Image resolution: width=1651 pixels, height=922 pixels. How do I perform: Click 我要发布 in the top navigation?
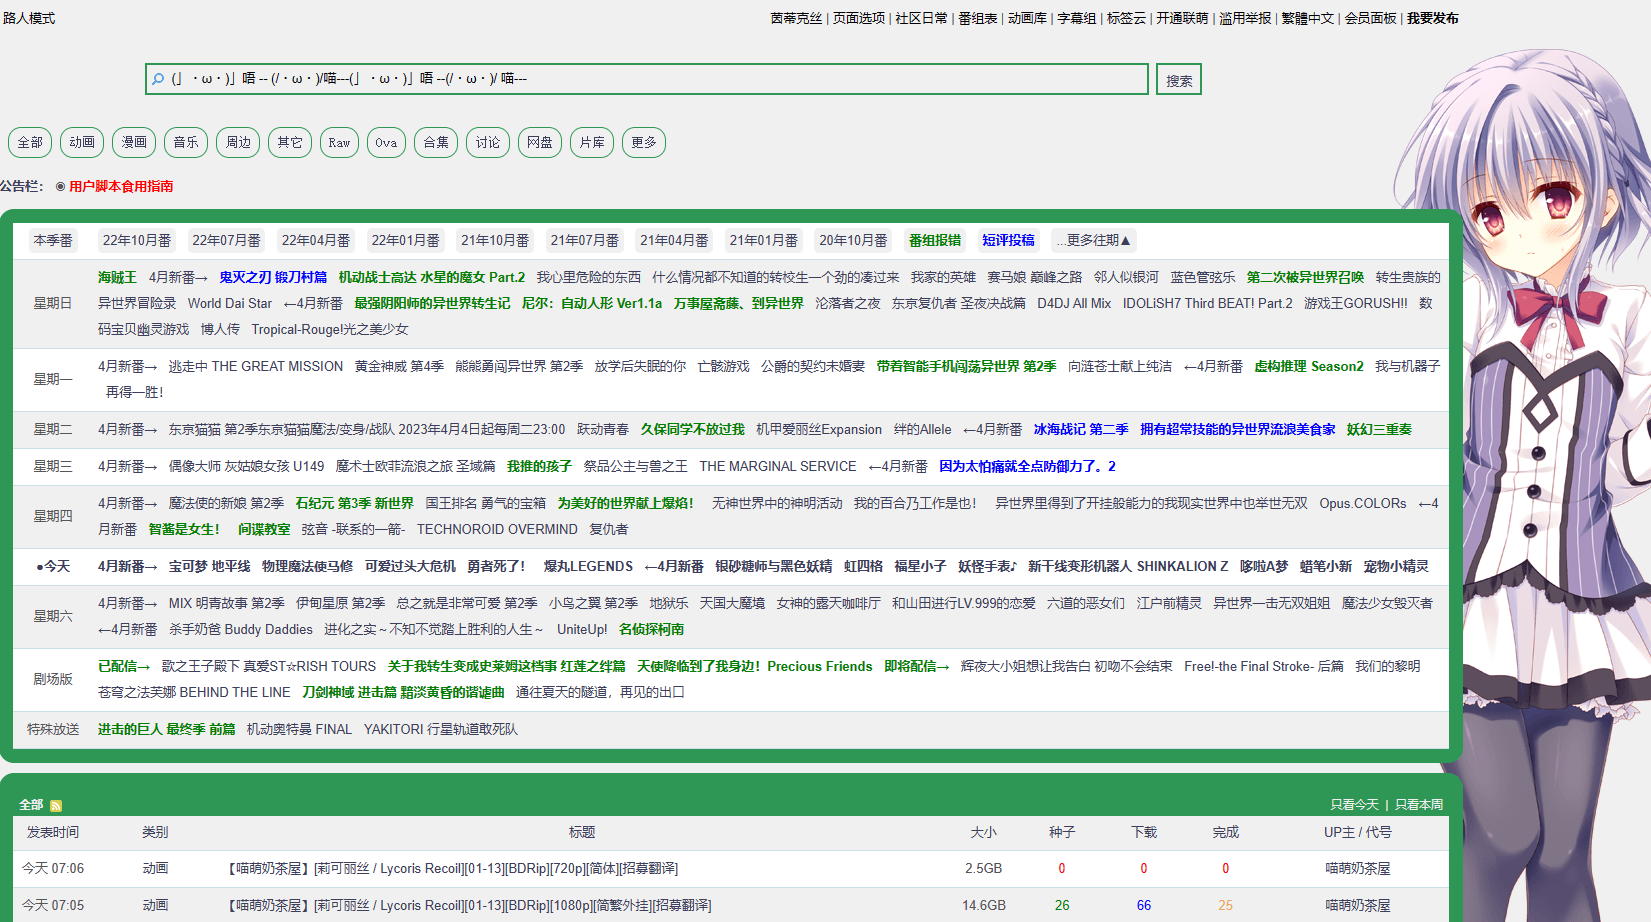click(x=1433, y=18)
